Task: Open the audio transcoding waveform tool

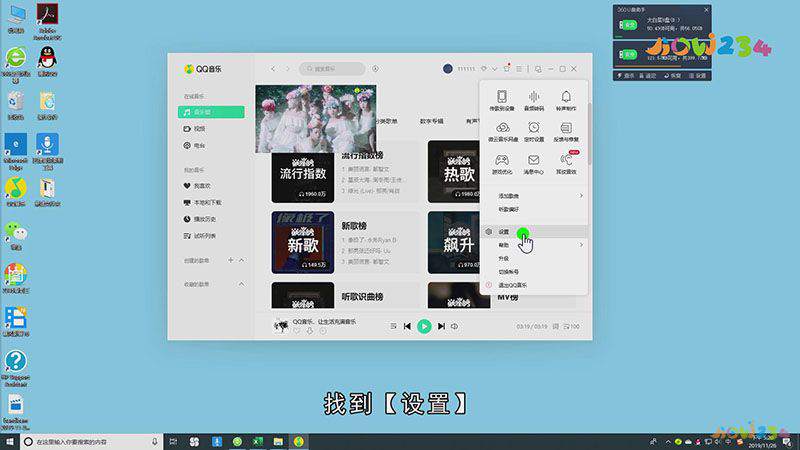Action: [534, 100]
